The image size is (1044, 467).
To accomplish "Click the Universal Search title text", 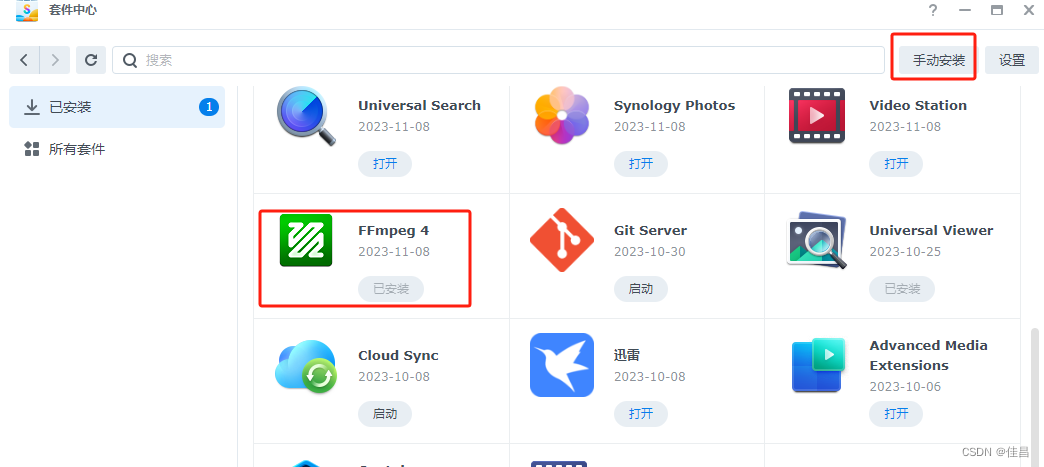I will coord(419,105).
